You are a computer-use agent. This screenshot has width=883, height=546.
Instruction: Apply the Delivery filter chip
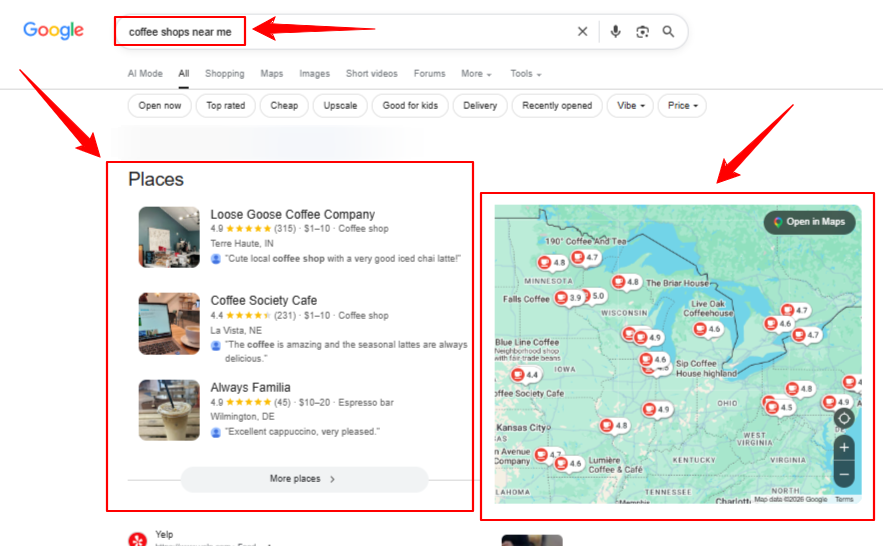[x=480, y=106]
